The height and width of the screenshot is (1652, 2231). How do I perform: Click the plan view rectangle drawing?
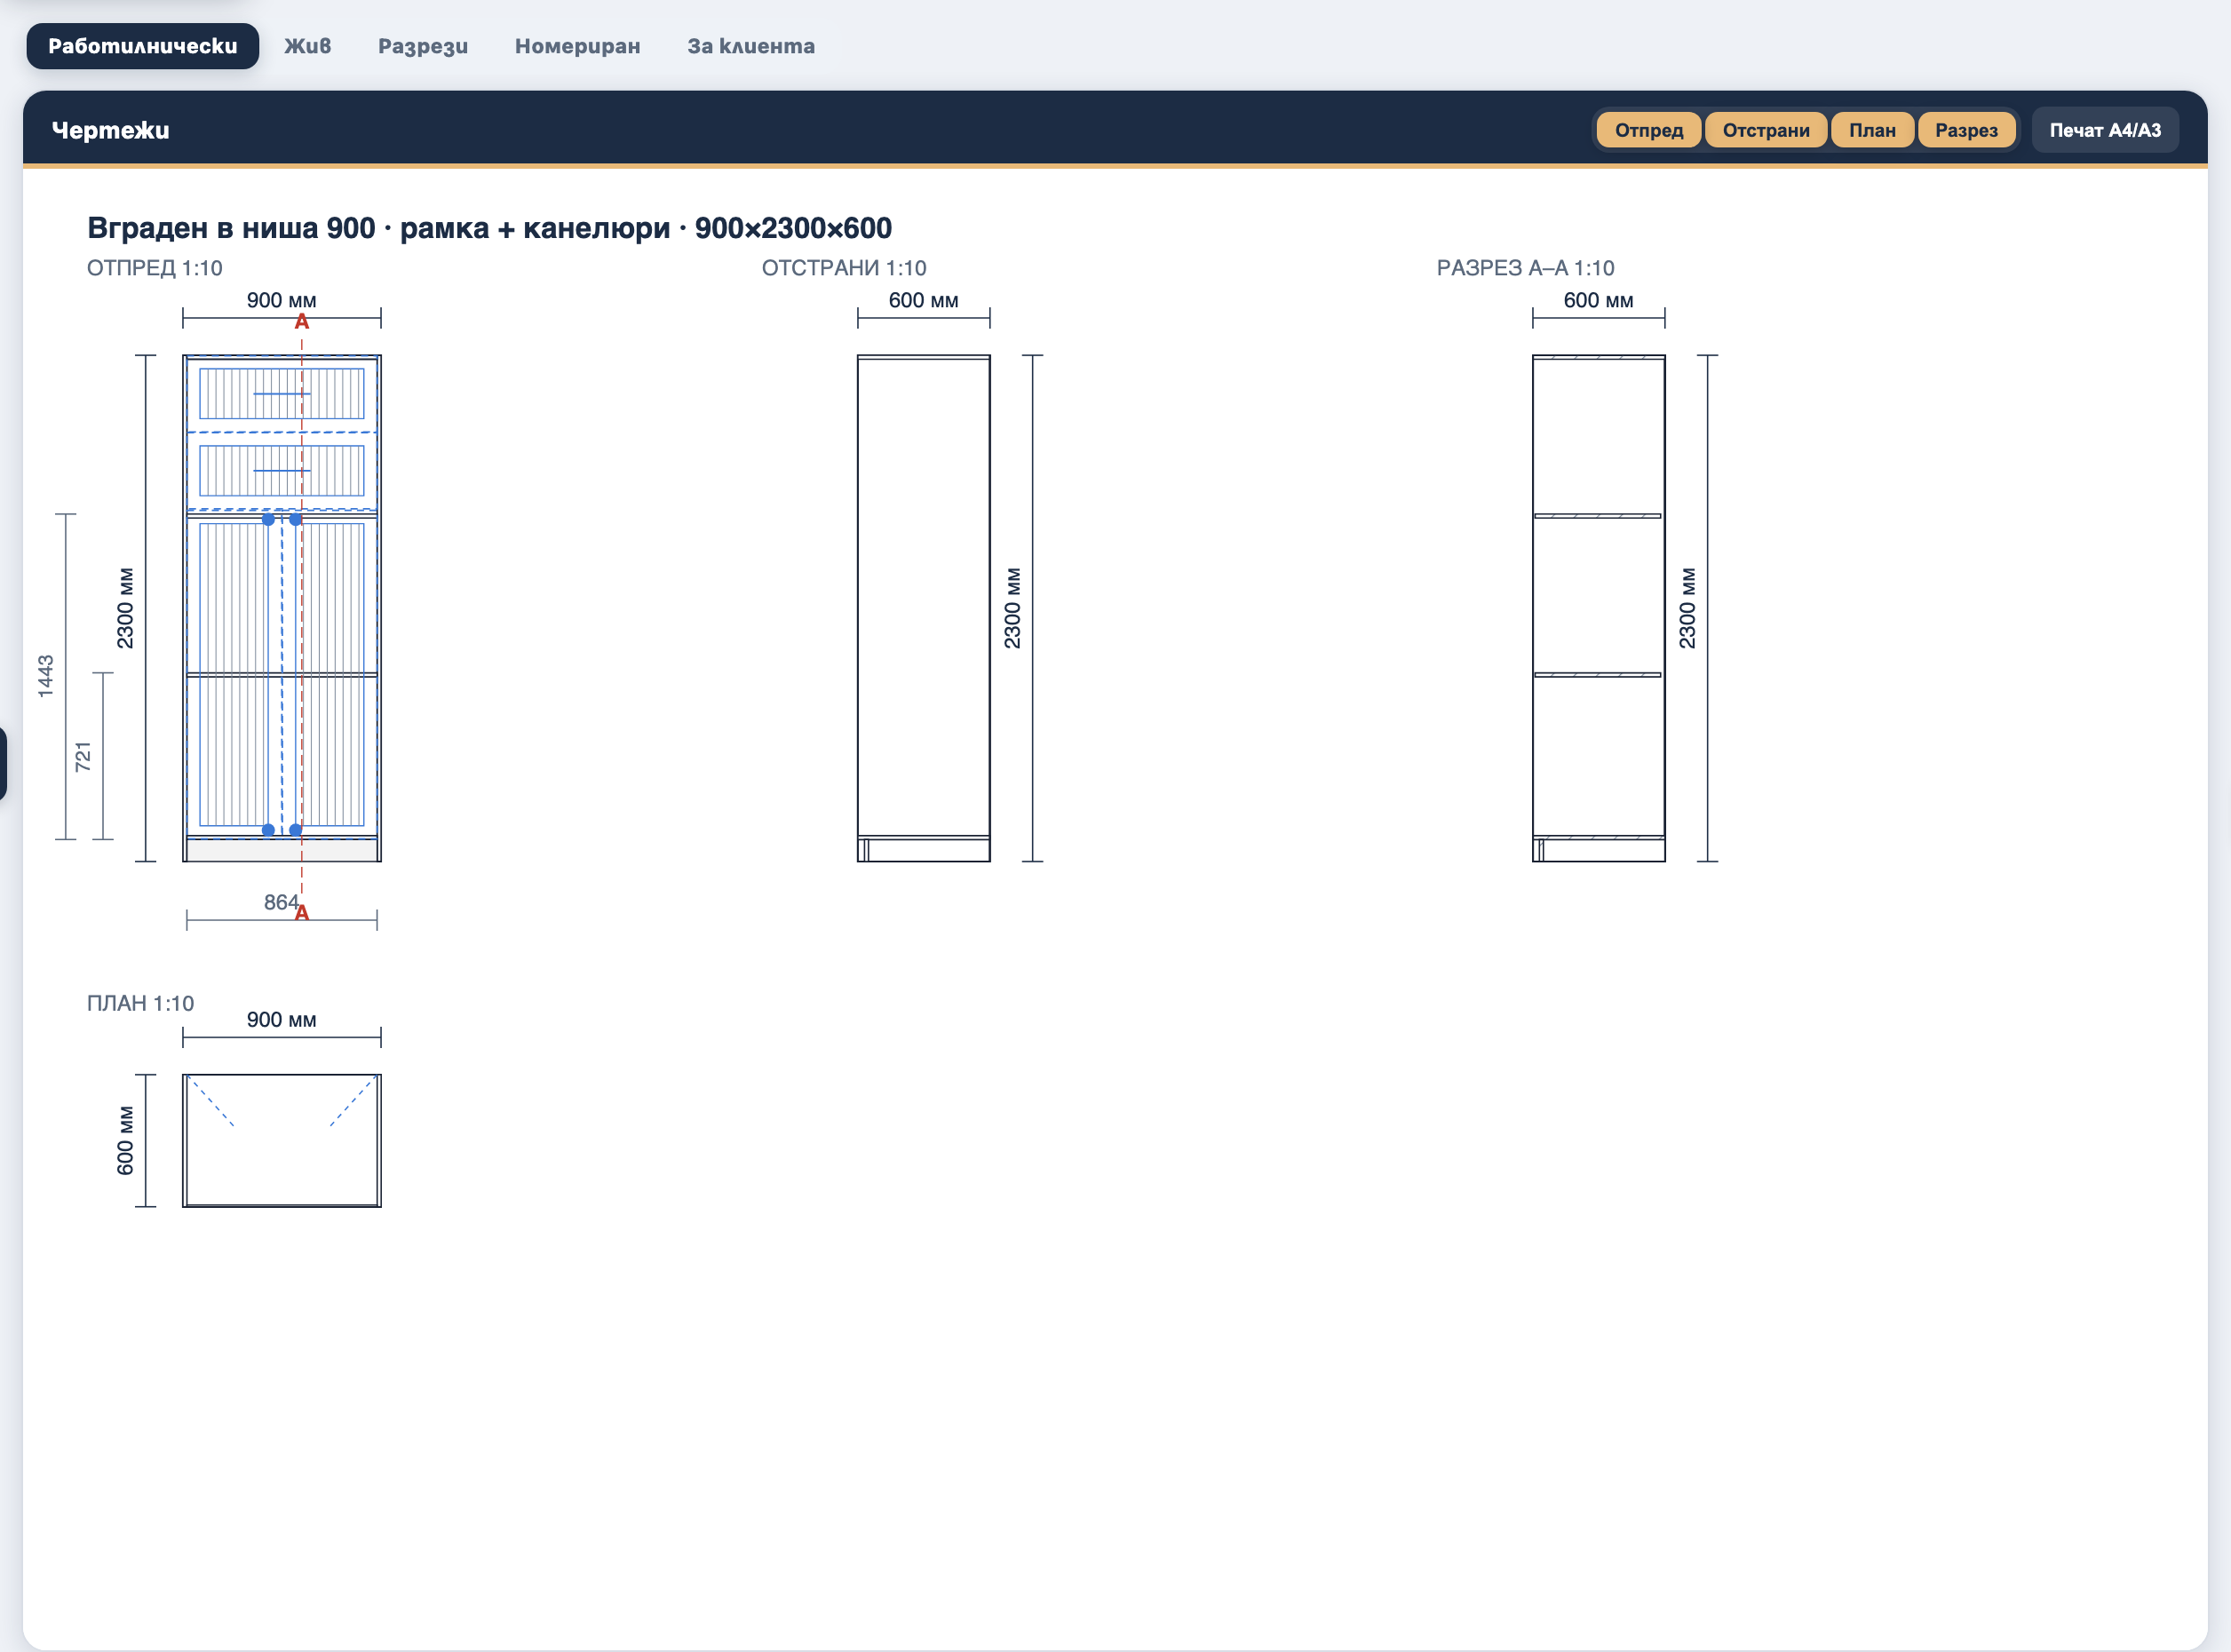click(282, 1141)
